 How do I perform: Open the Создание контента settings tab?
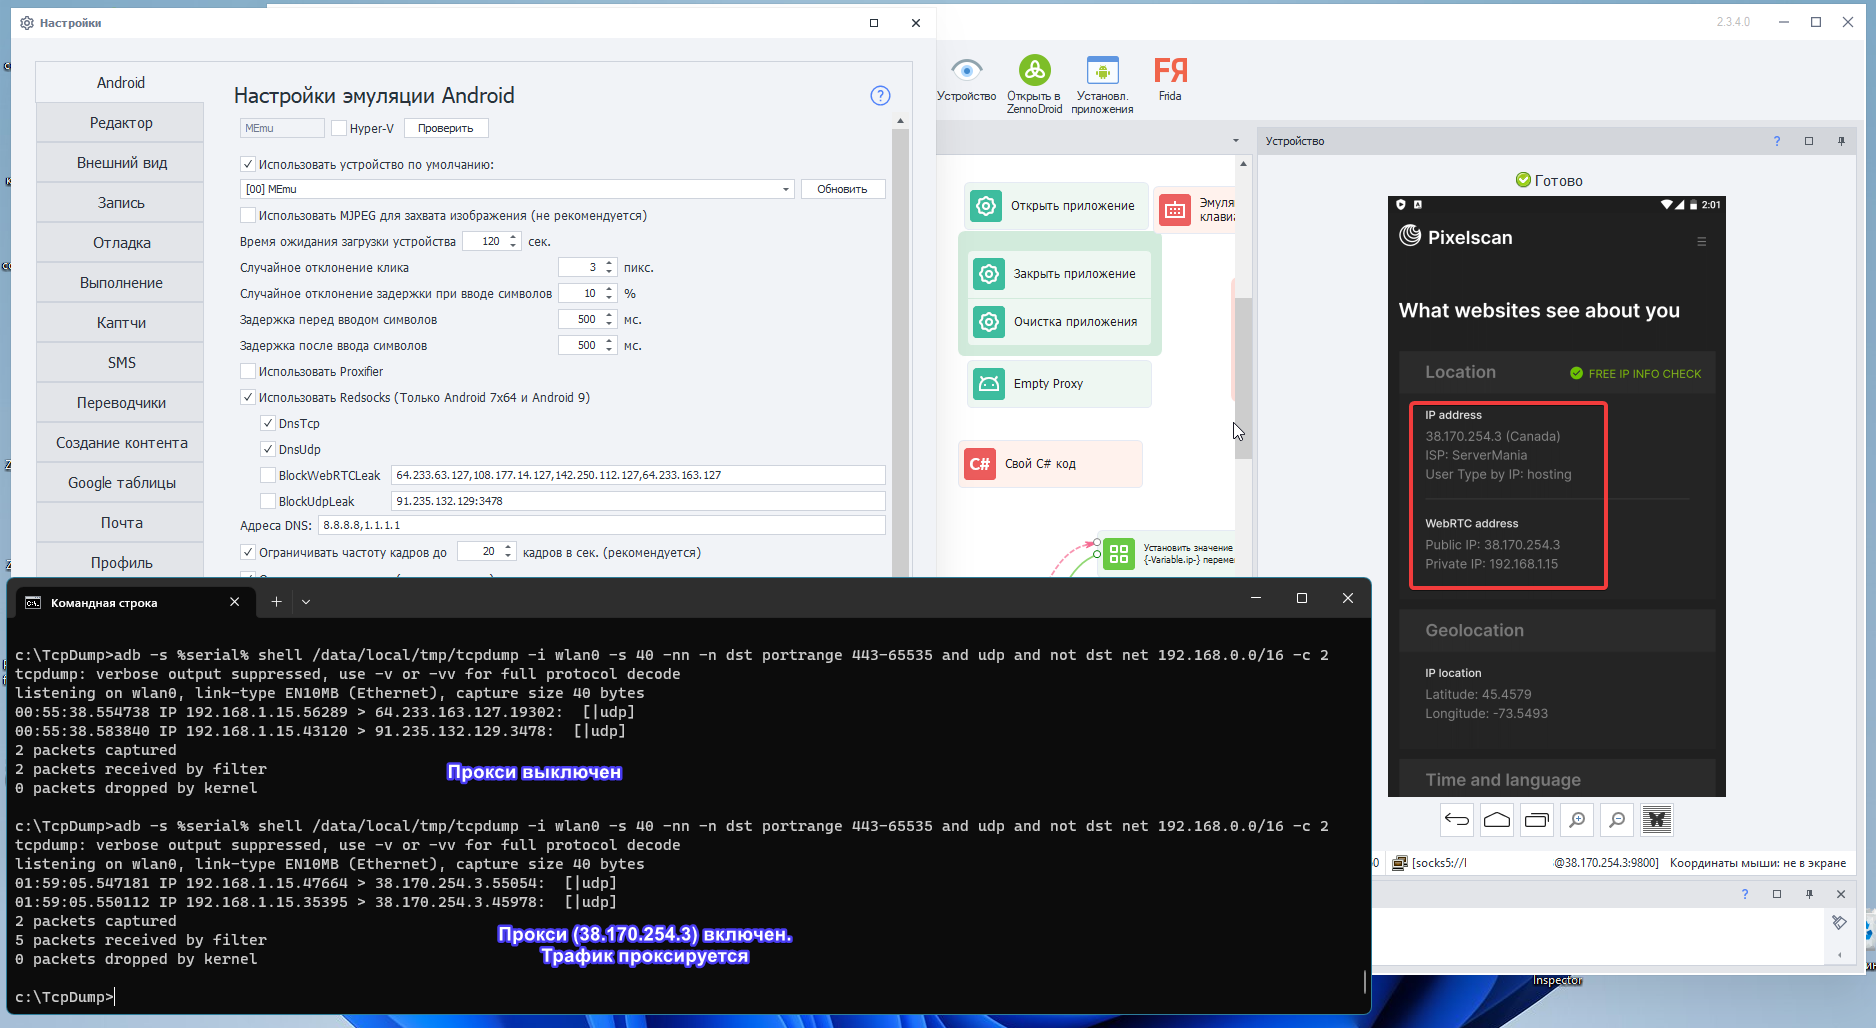tap(120, 443)
